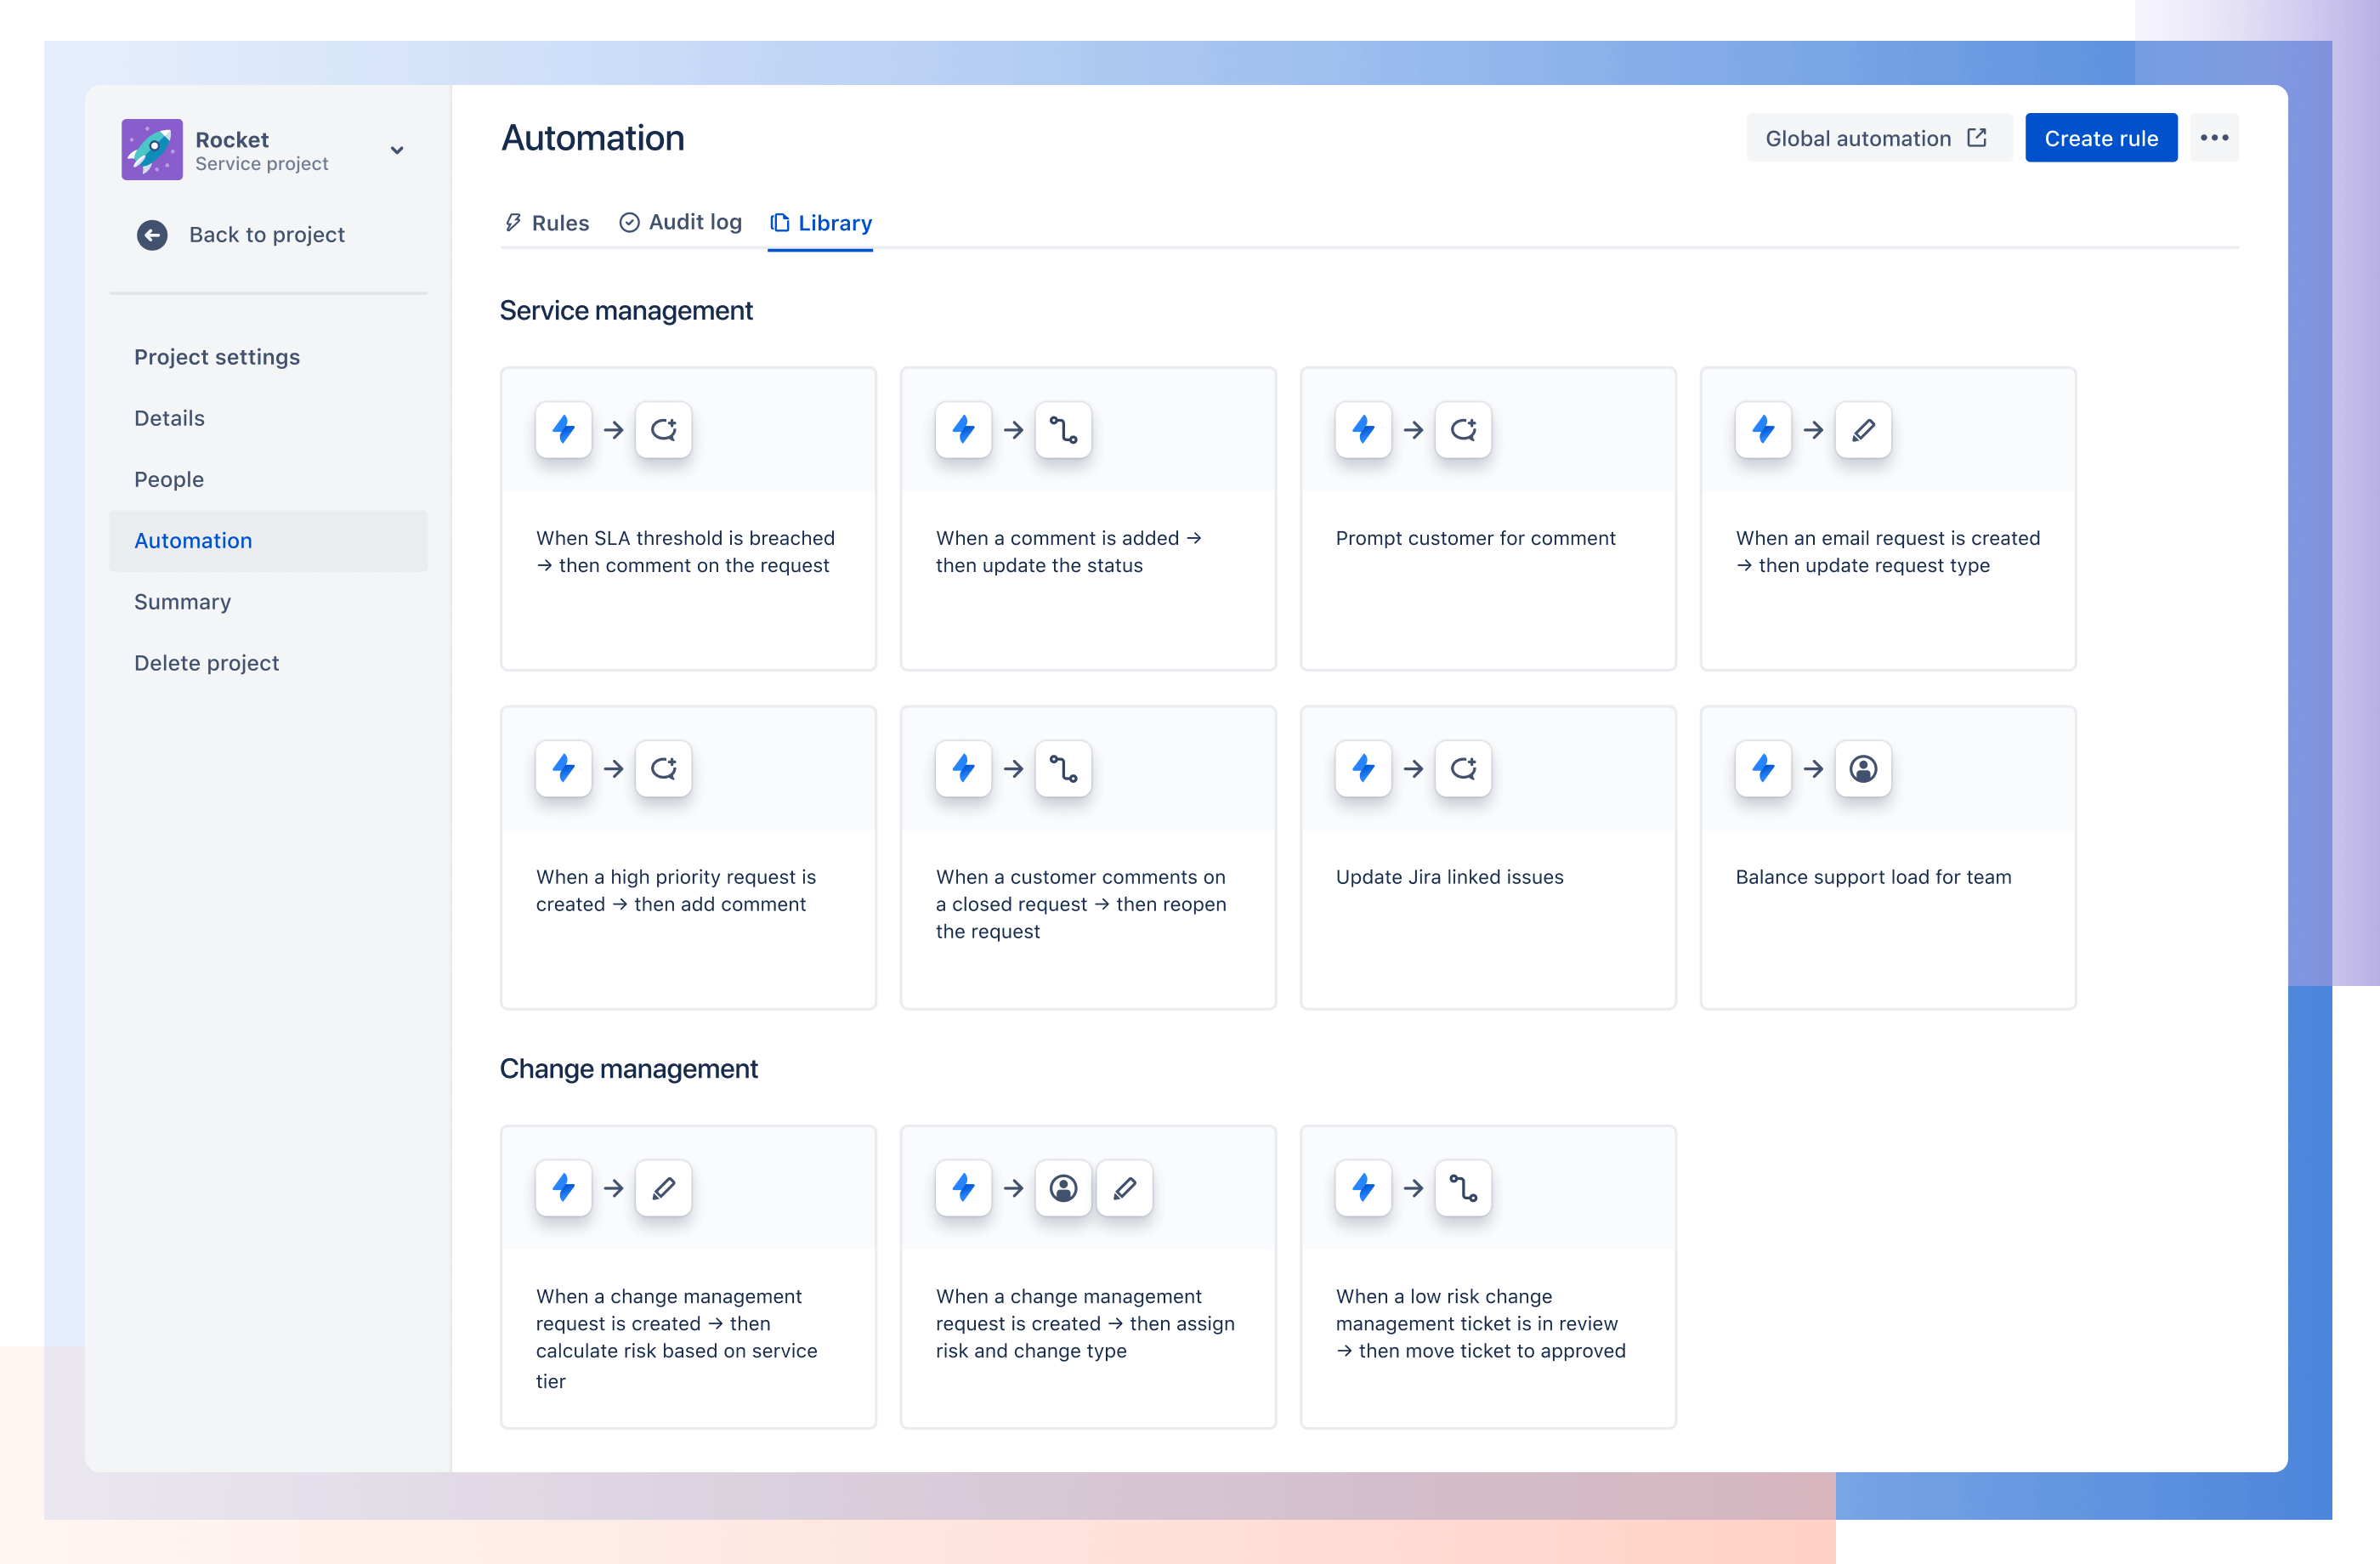
Task: Navigate to People project settings
Action: point(169,480)
